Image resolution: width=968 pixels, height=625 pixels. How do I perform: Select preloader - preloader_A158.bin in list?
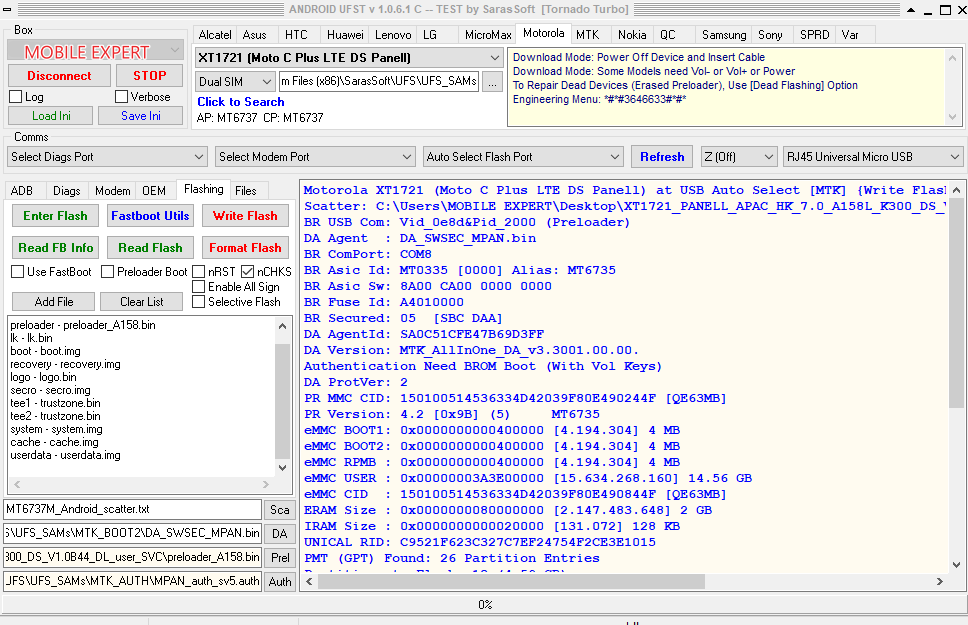tap(83, 325)
